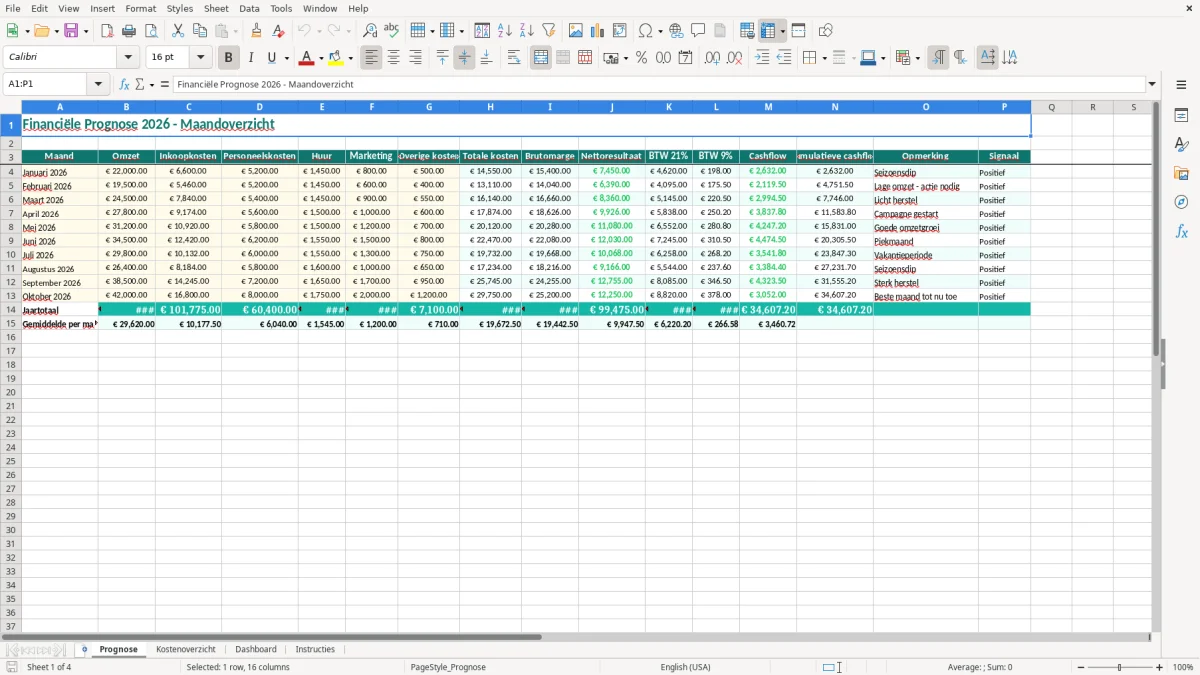Click row header 14
The width and height of the screenshot is (1200, 675).
(x=10, y=310)
